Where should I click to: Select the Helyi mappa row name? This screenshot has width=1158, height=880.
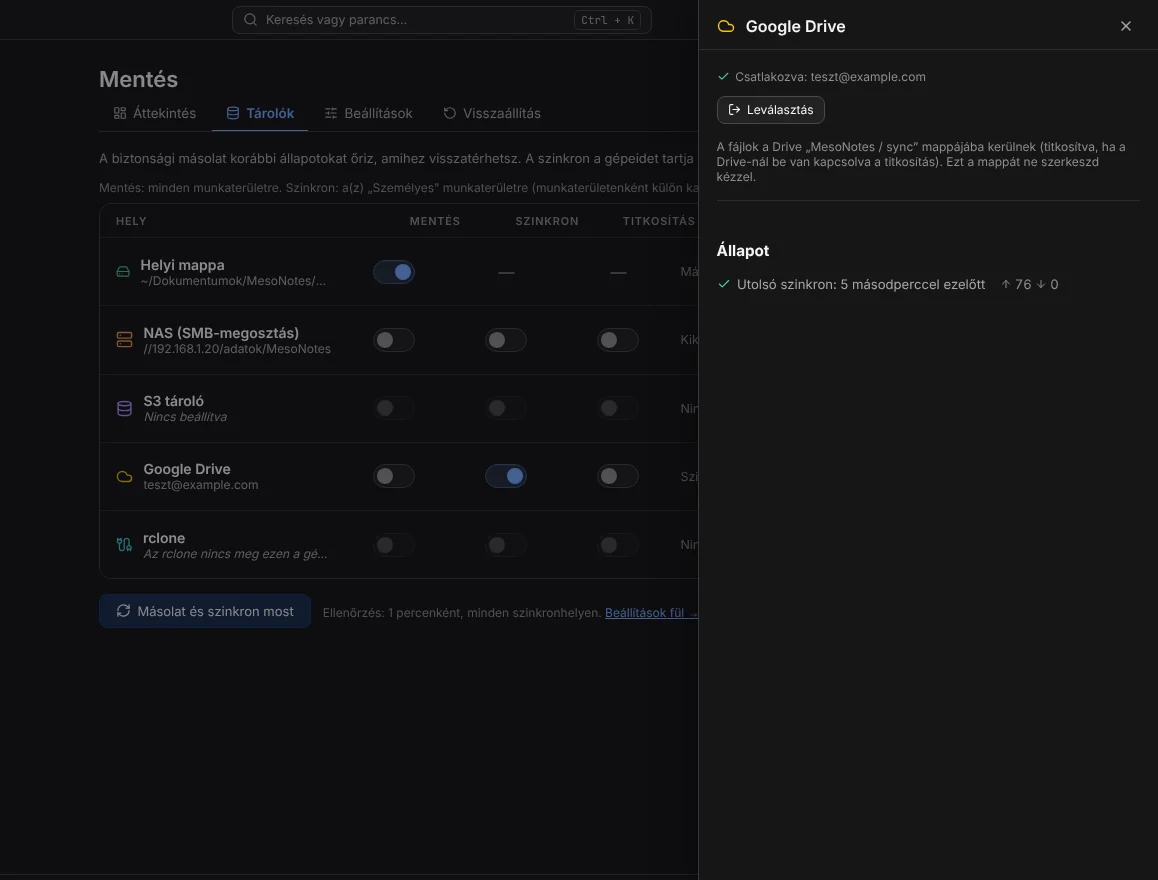coord(182,264)
